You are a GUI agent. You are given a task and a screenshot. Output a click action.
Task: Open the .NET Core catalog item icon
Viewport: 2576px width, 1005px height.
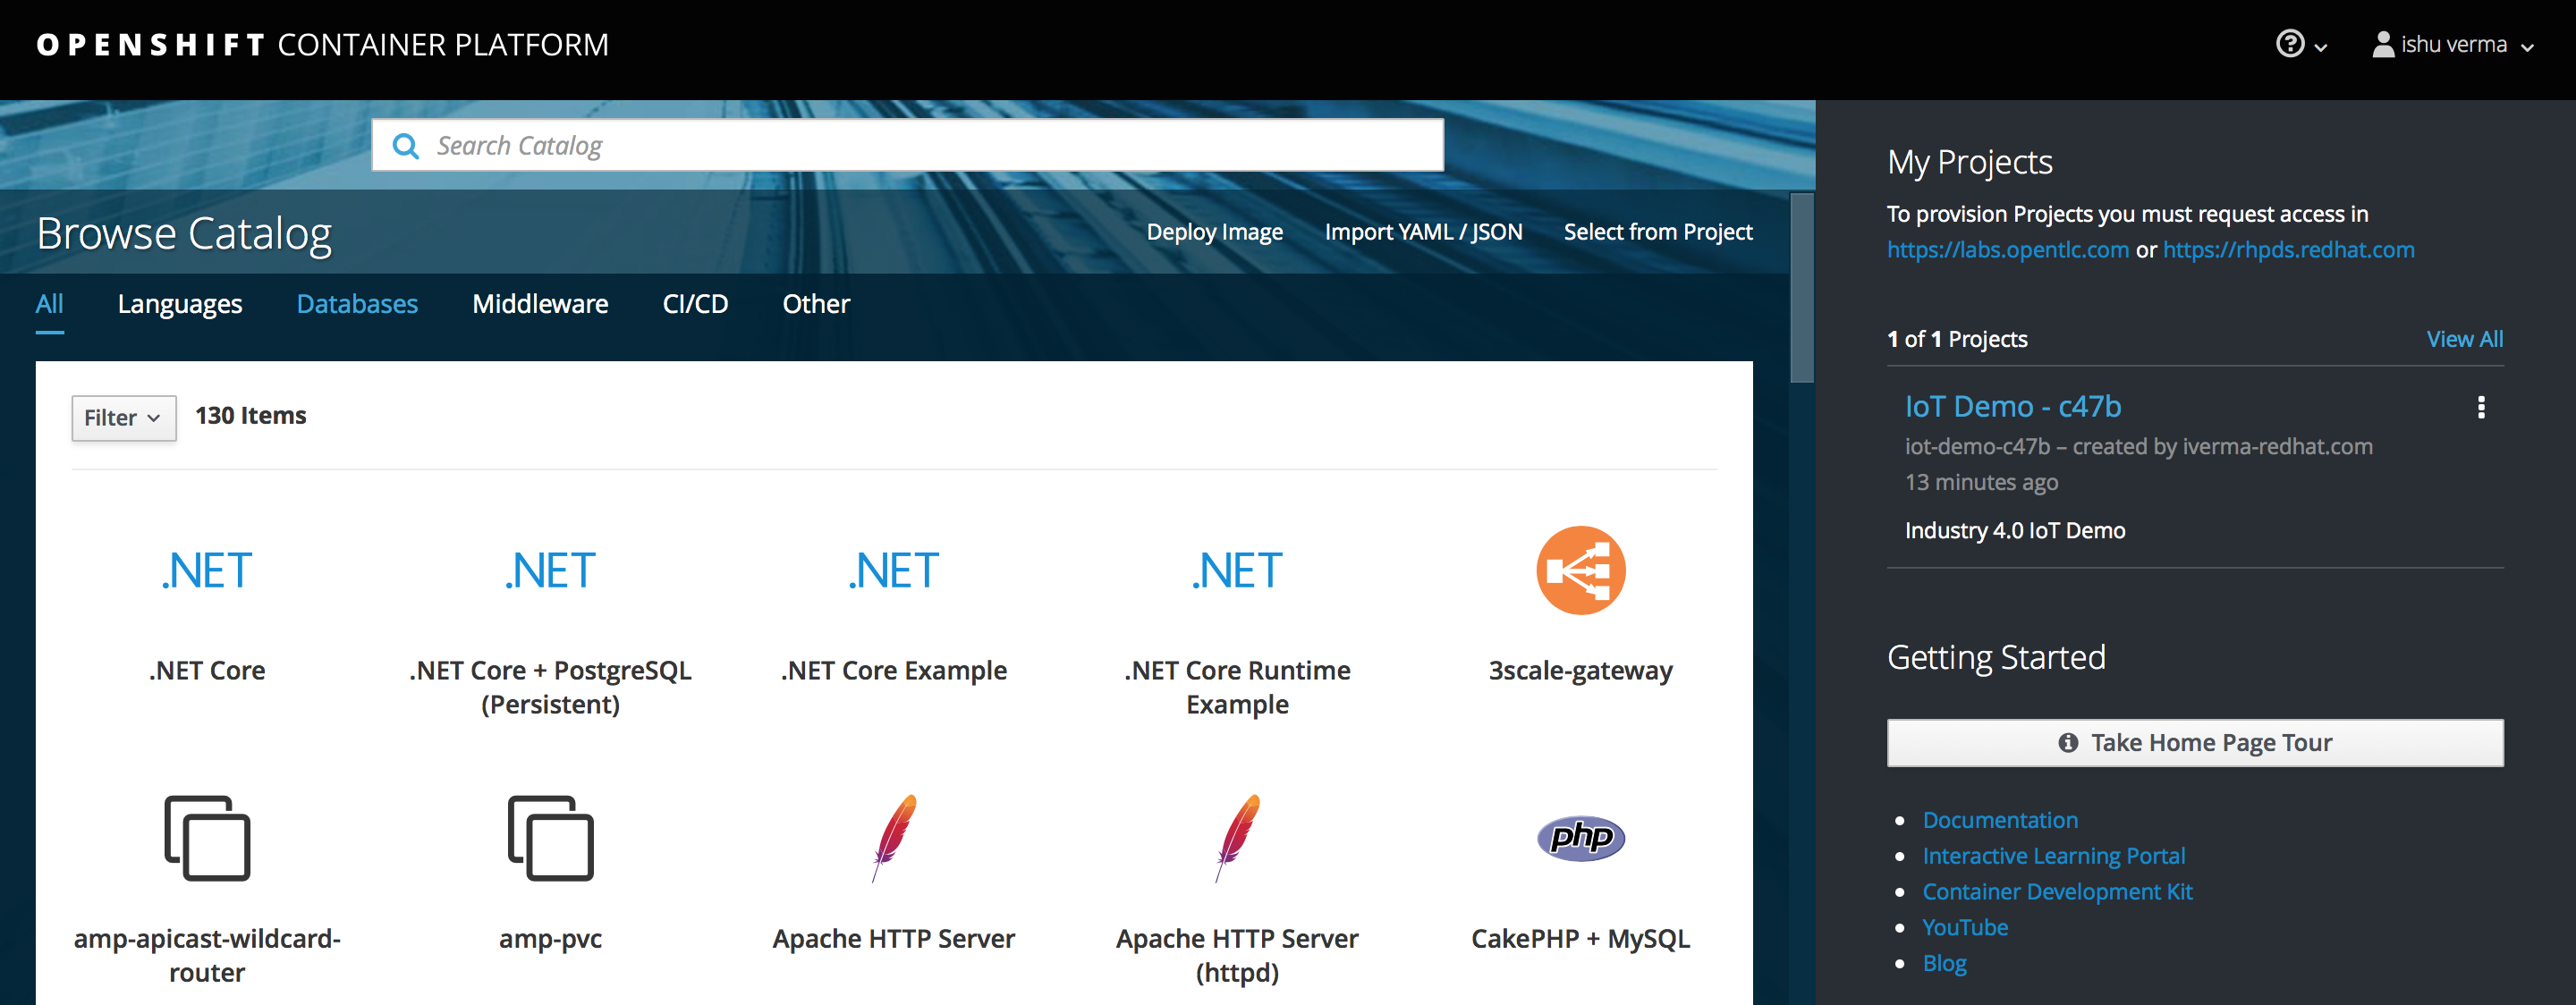[207, 571]
